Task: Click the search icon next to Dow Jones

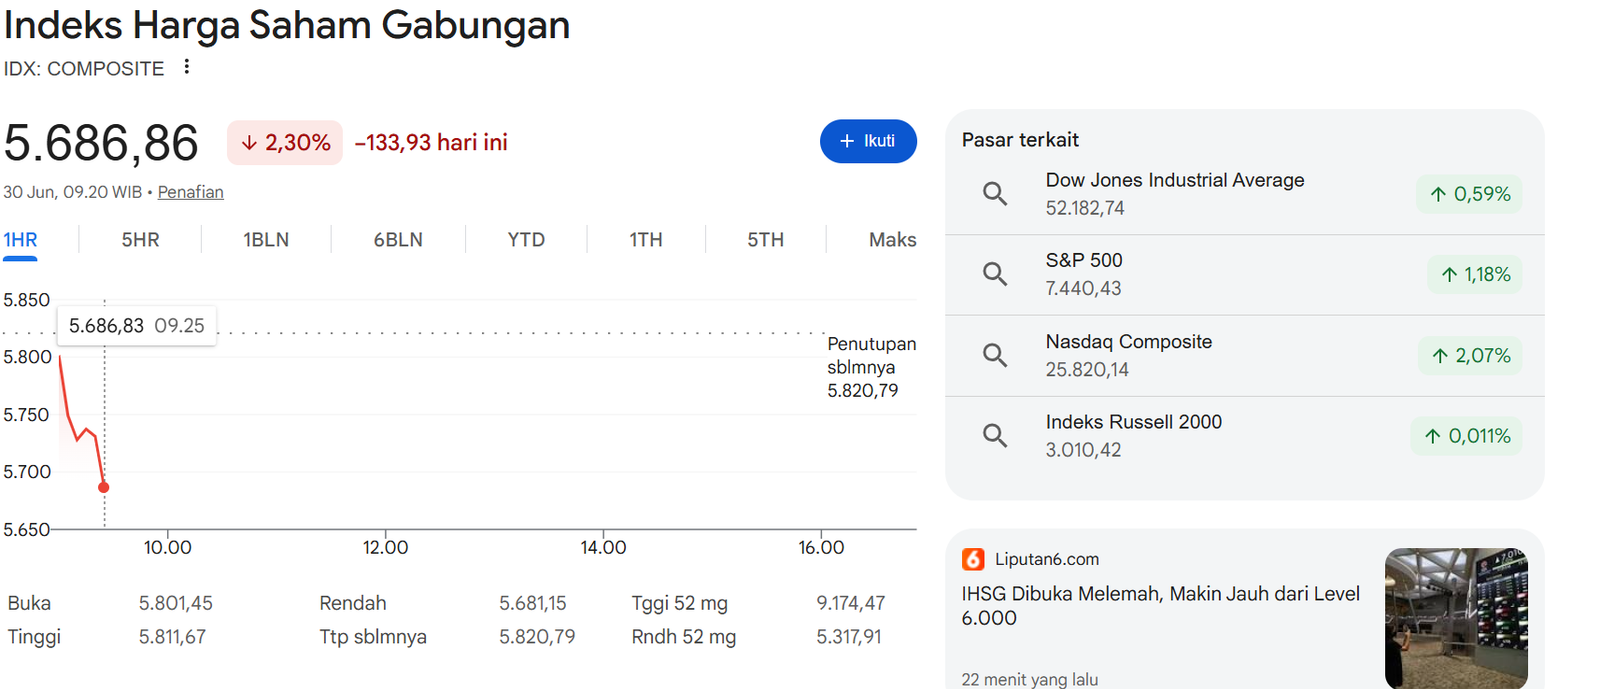Action: [994, 193]
